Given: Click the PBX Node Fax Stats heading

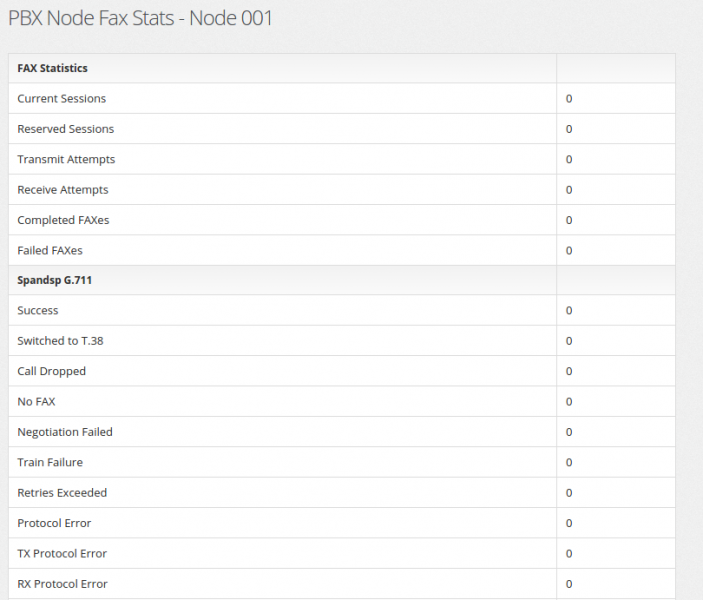Looking at the screenshot, I should [140, 18].
